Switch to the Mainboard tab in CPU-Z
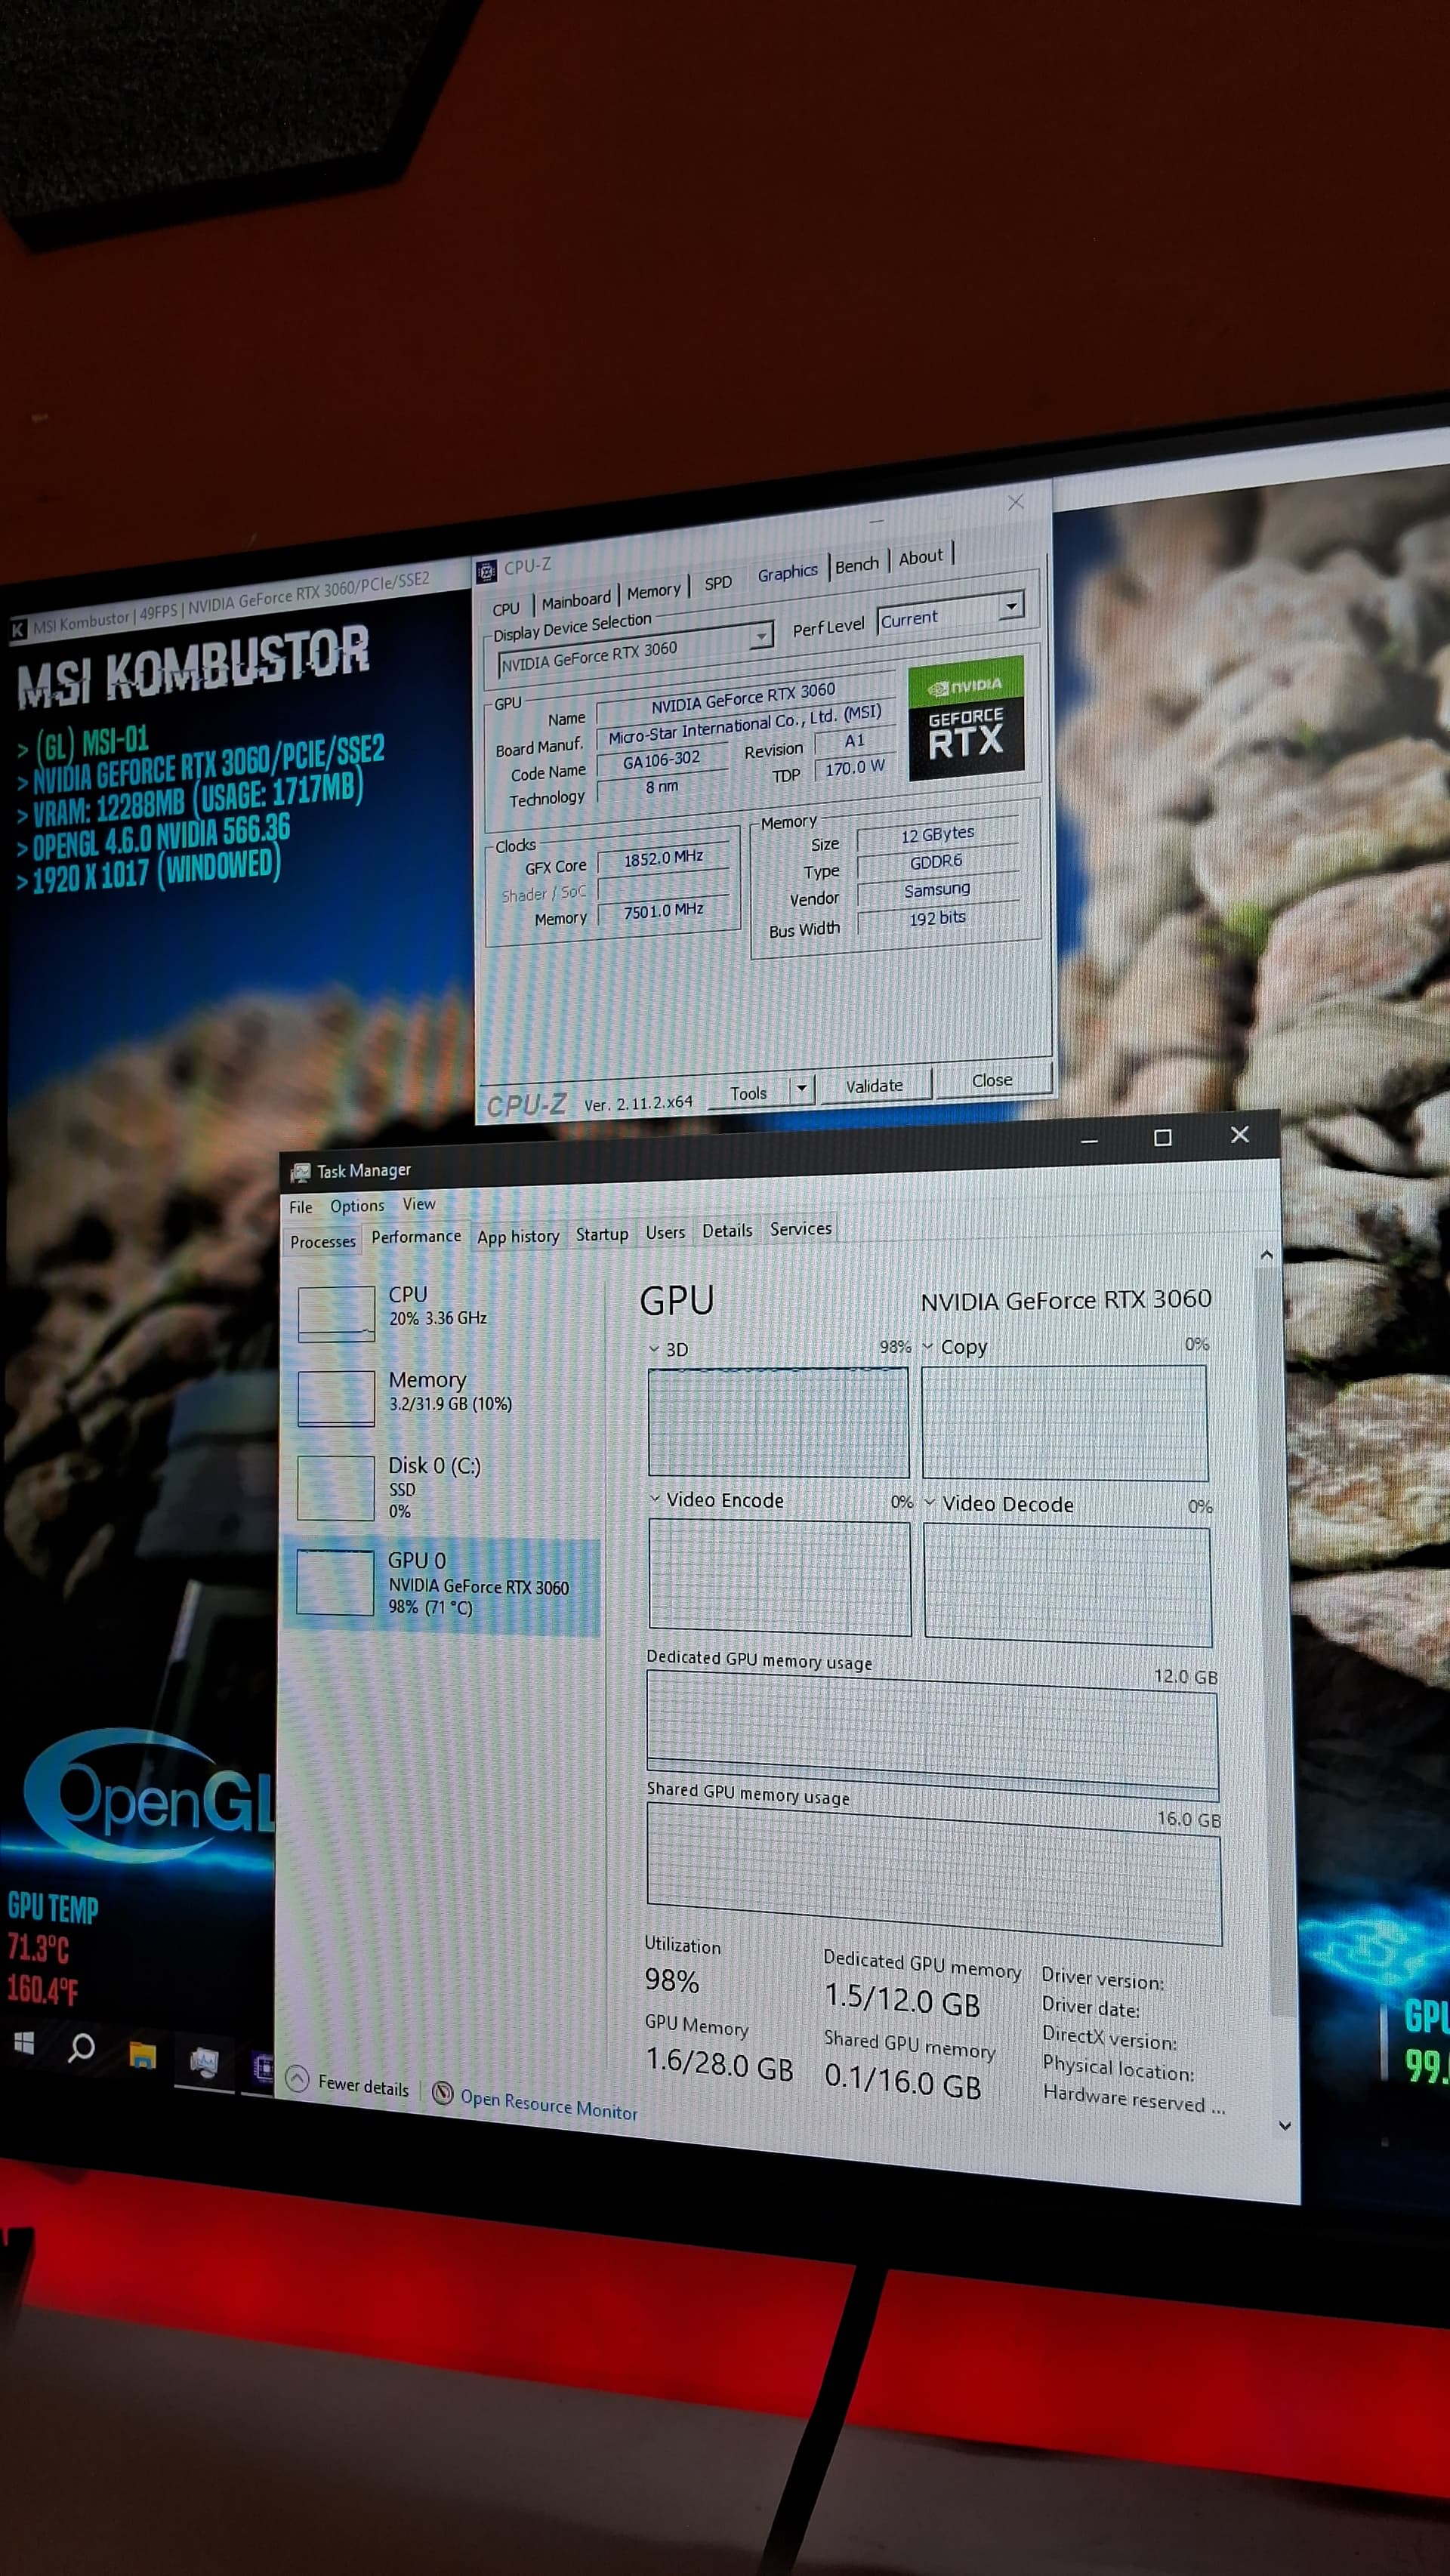 point(576,600)
